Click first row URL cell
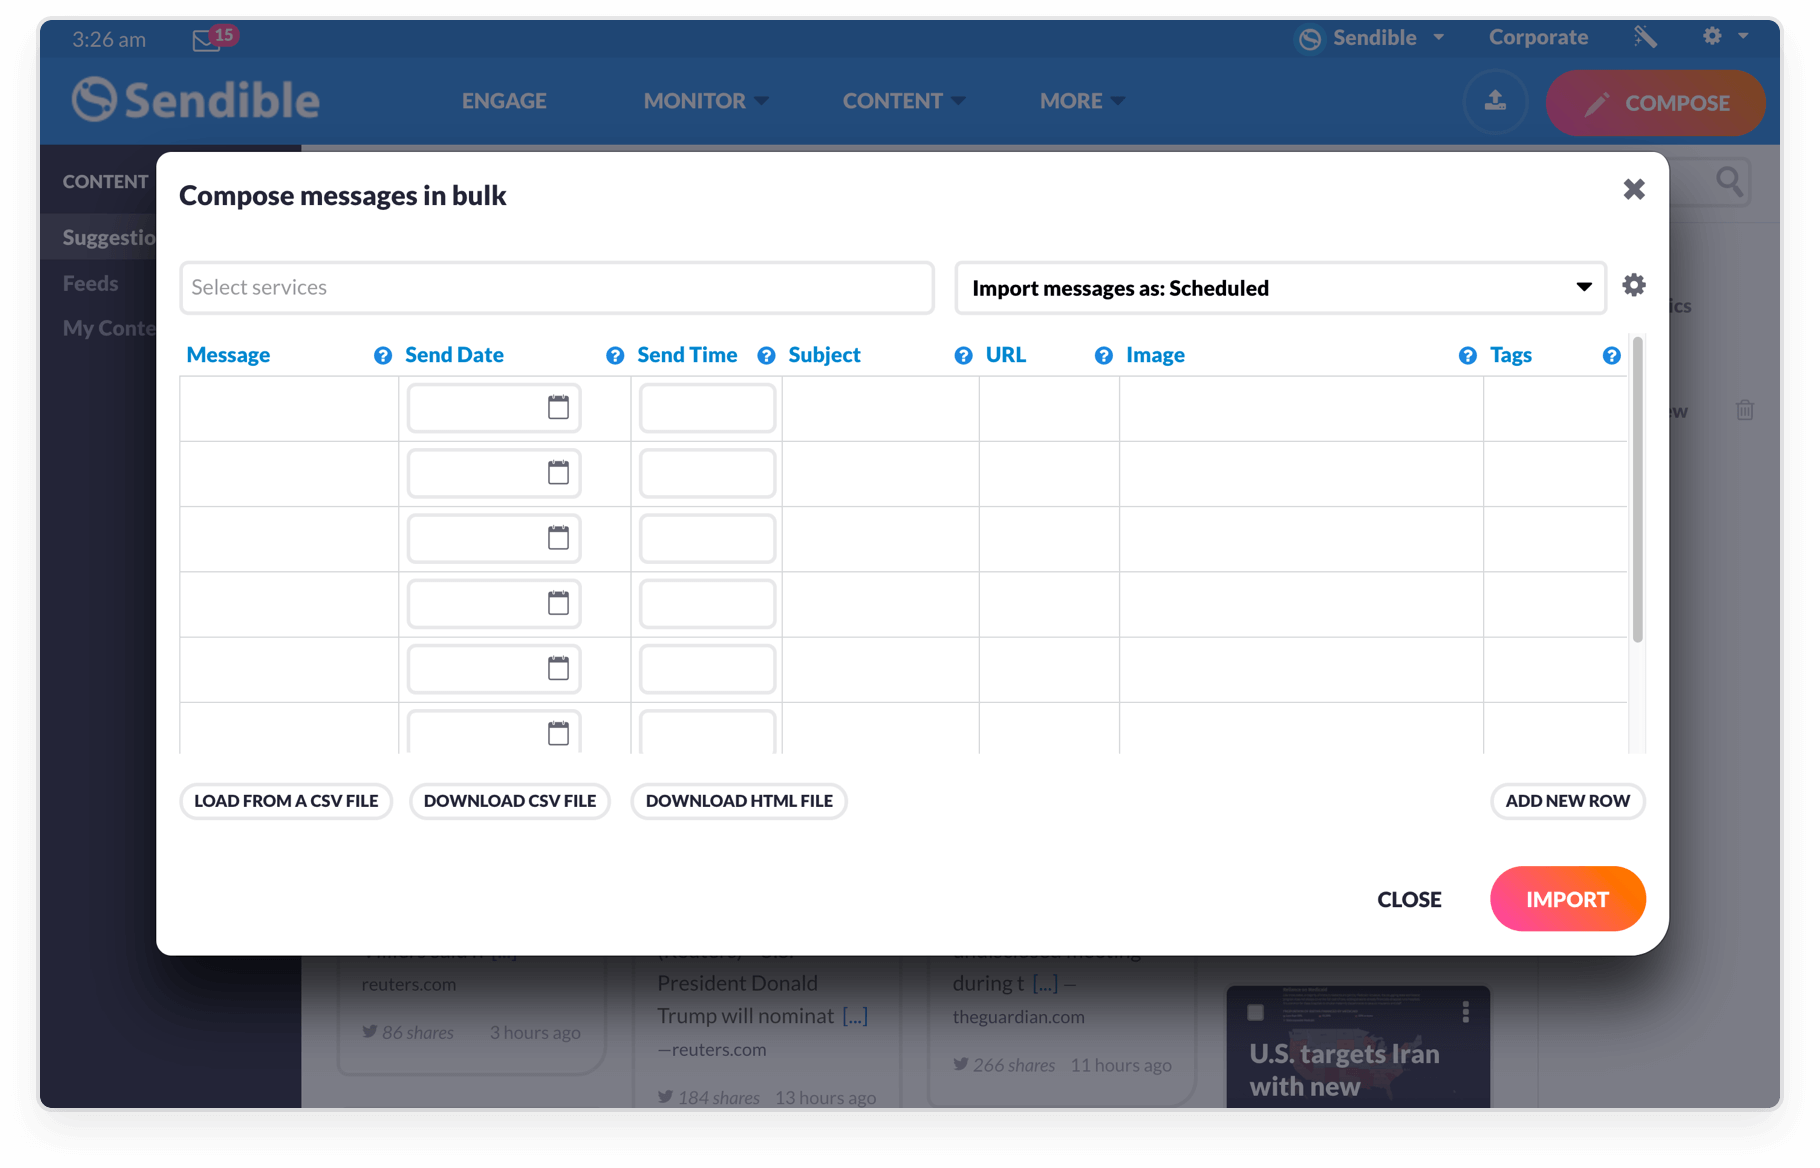This screenshot has height=1168, width=1820. (x=1049, y=409)
